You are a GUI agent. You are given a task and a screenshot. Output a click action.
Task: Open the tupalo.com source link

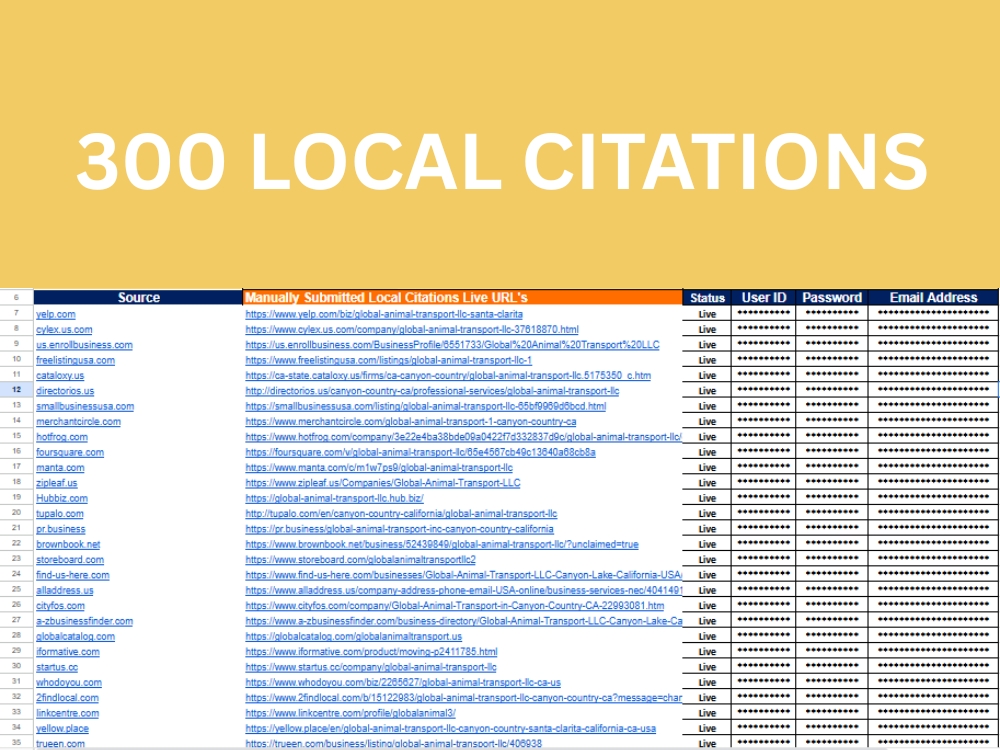(x=60, y=513)
